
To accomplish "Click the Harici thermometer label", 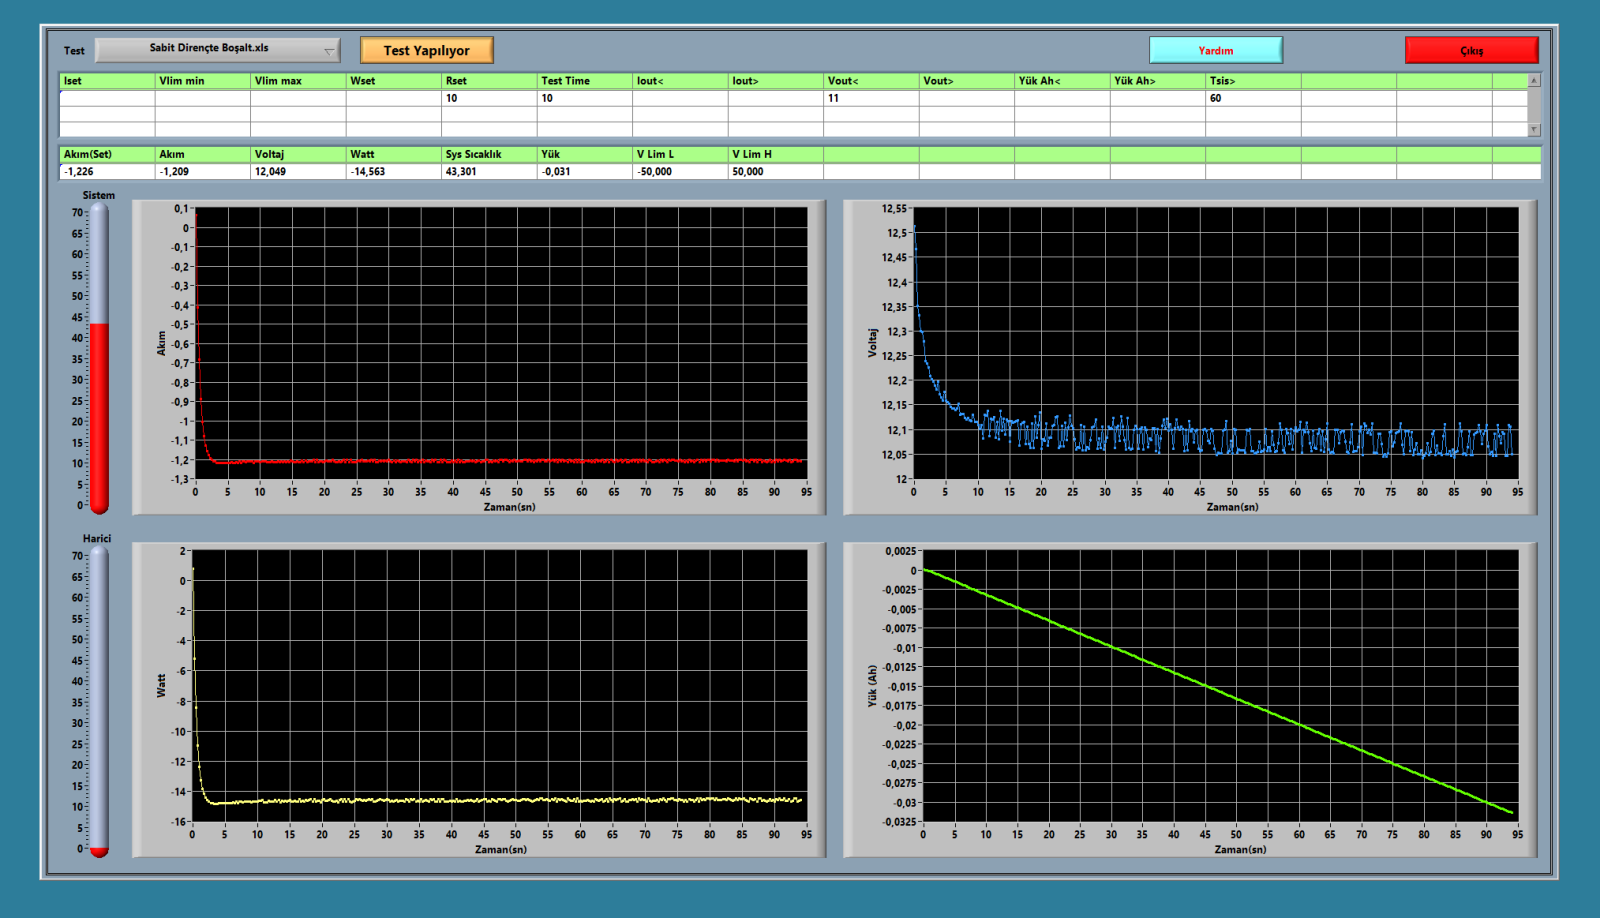I will (x=97, y=538).
